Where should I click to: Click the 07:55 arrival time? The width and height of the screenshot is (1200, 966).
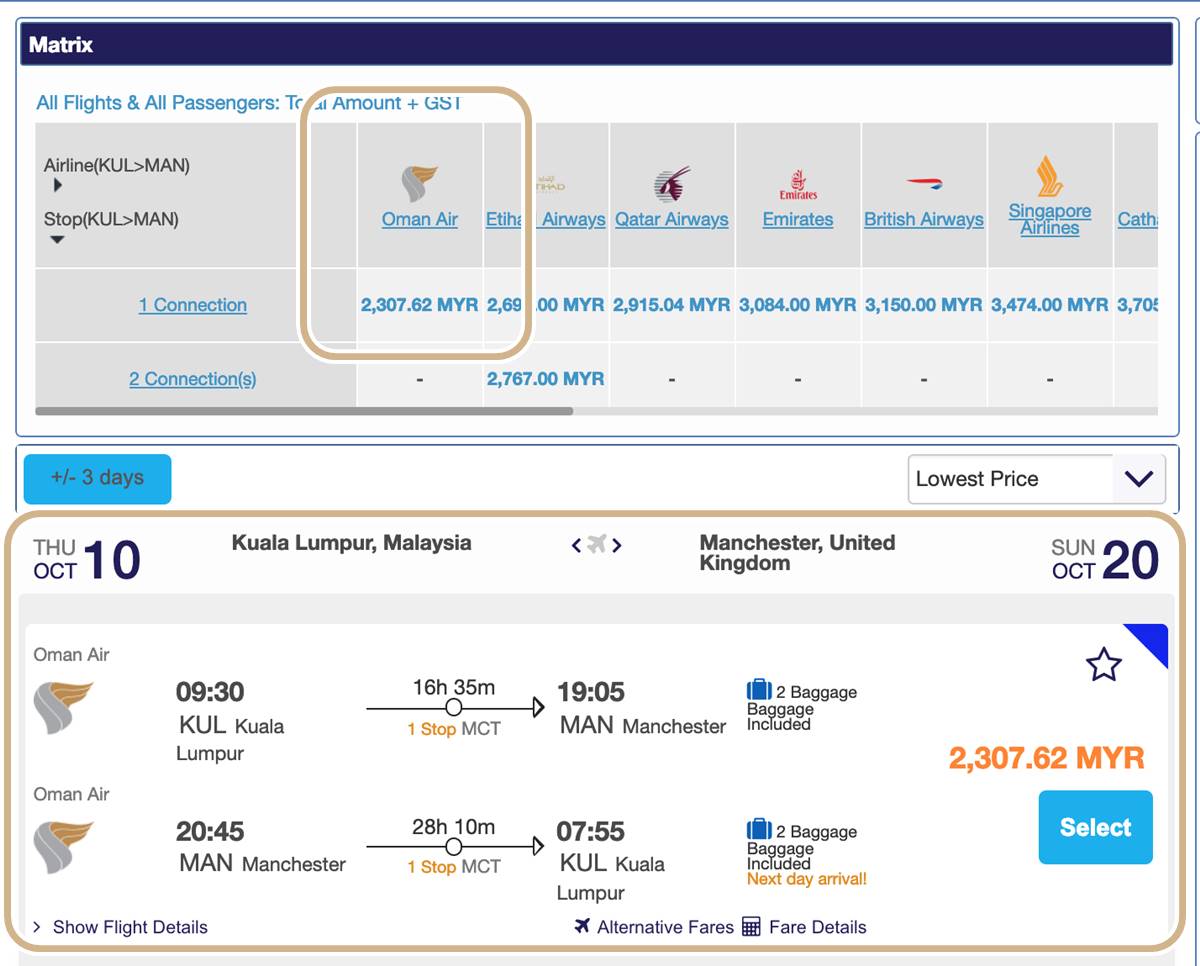(591, 831)
